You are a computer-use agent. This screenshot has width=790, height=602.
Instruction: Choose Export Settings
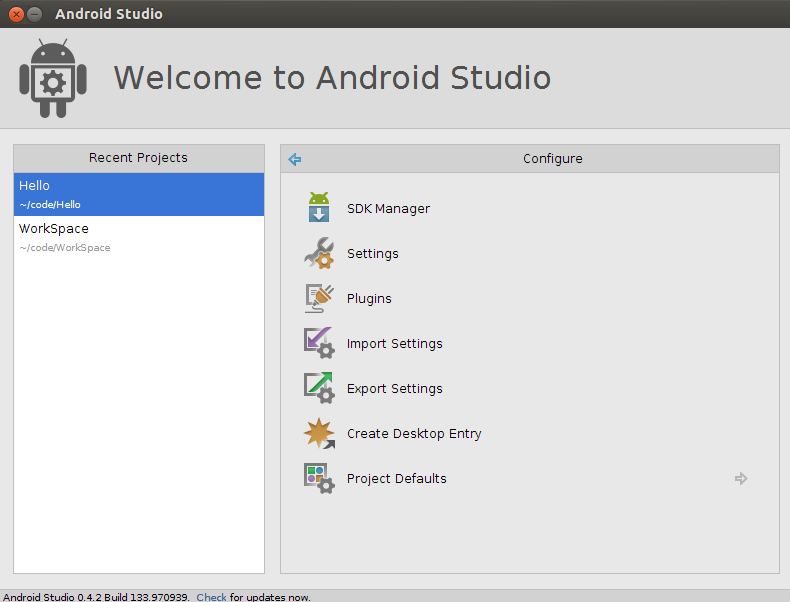(x=394, y=389)
